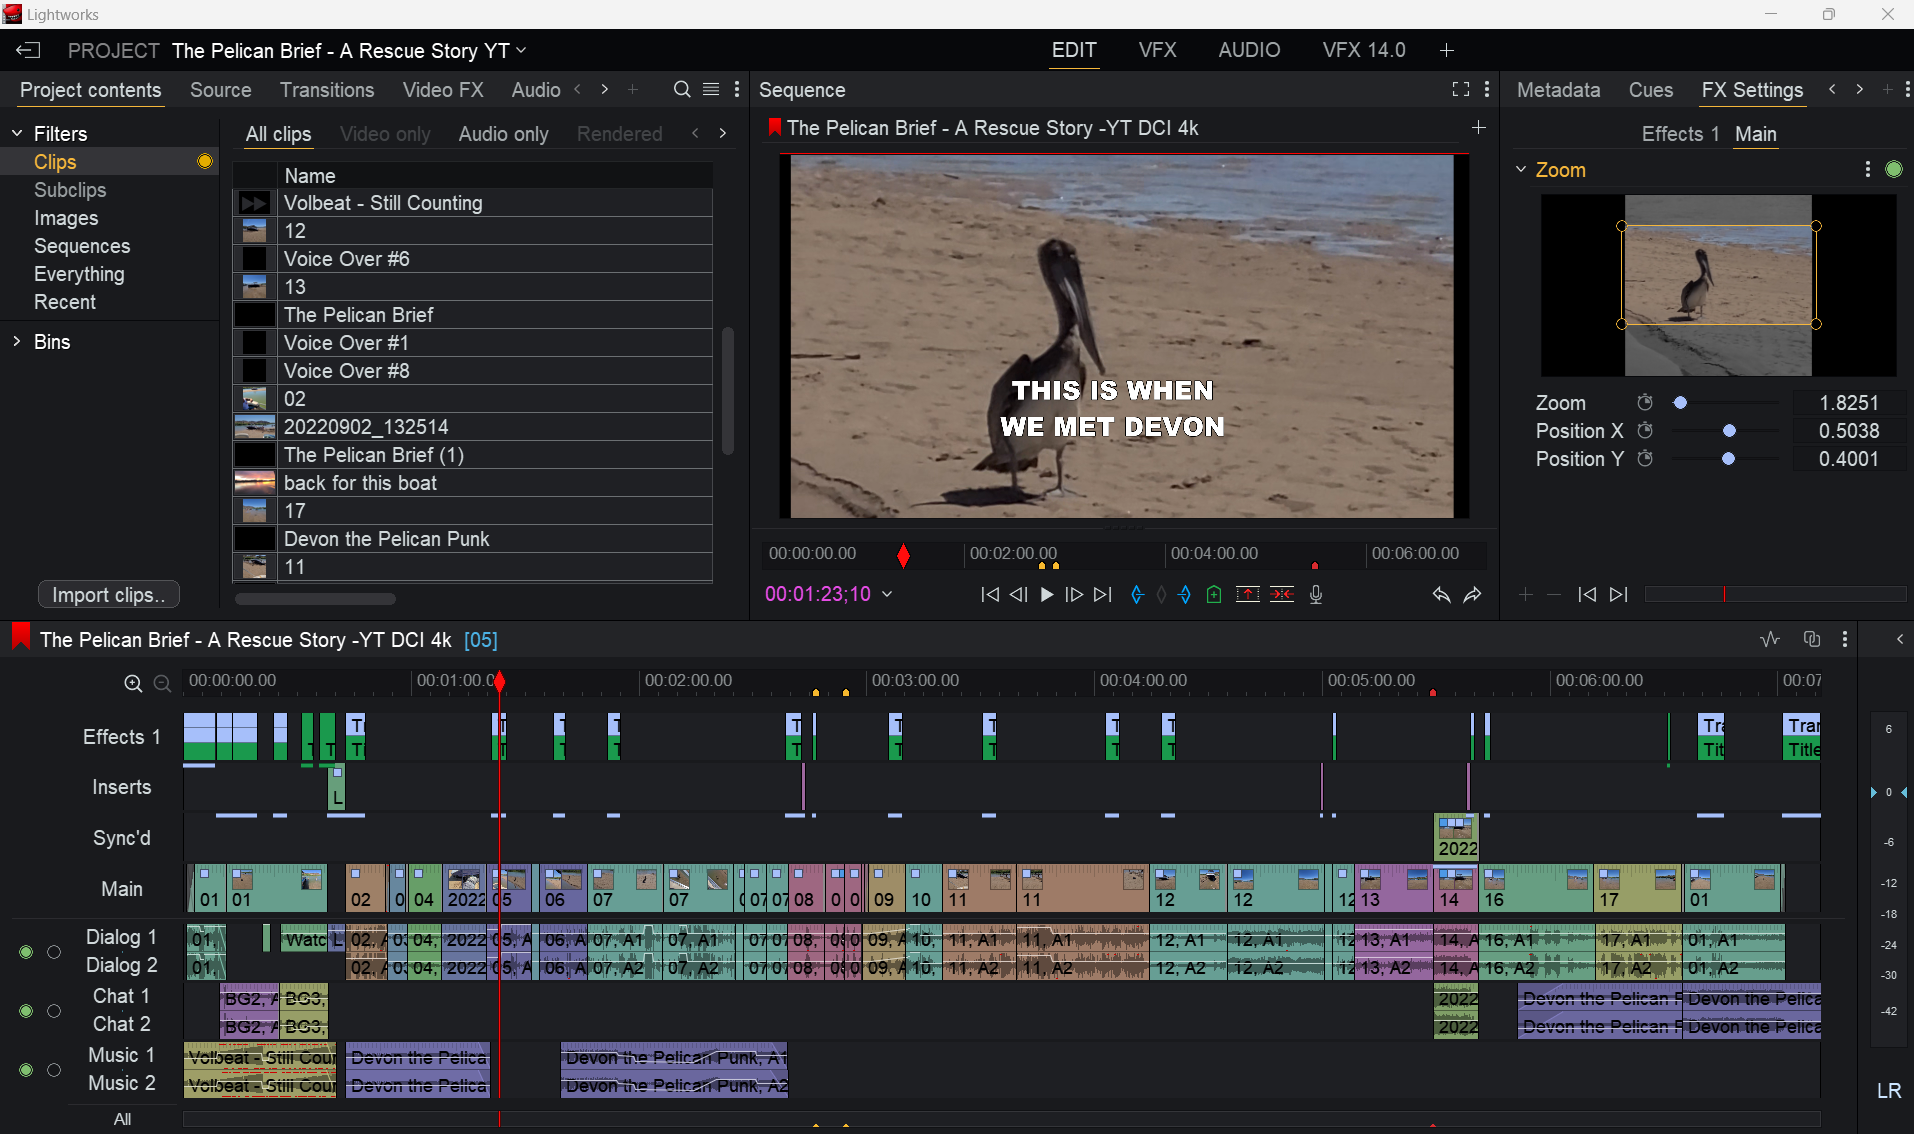Toggle audio waveform display icon in timeline
Image resolution: width=1914 pixels, height=1134 pixels.
[1770, 639]
